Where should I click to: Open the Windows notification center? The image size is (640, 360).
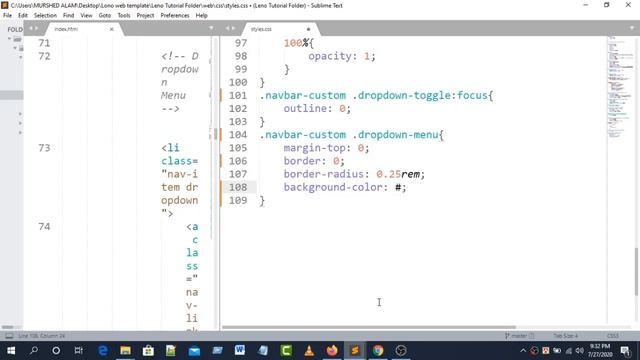(x=625, y=351)
